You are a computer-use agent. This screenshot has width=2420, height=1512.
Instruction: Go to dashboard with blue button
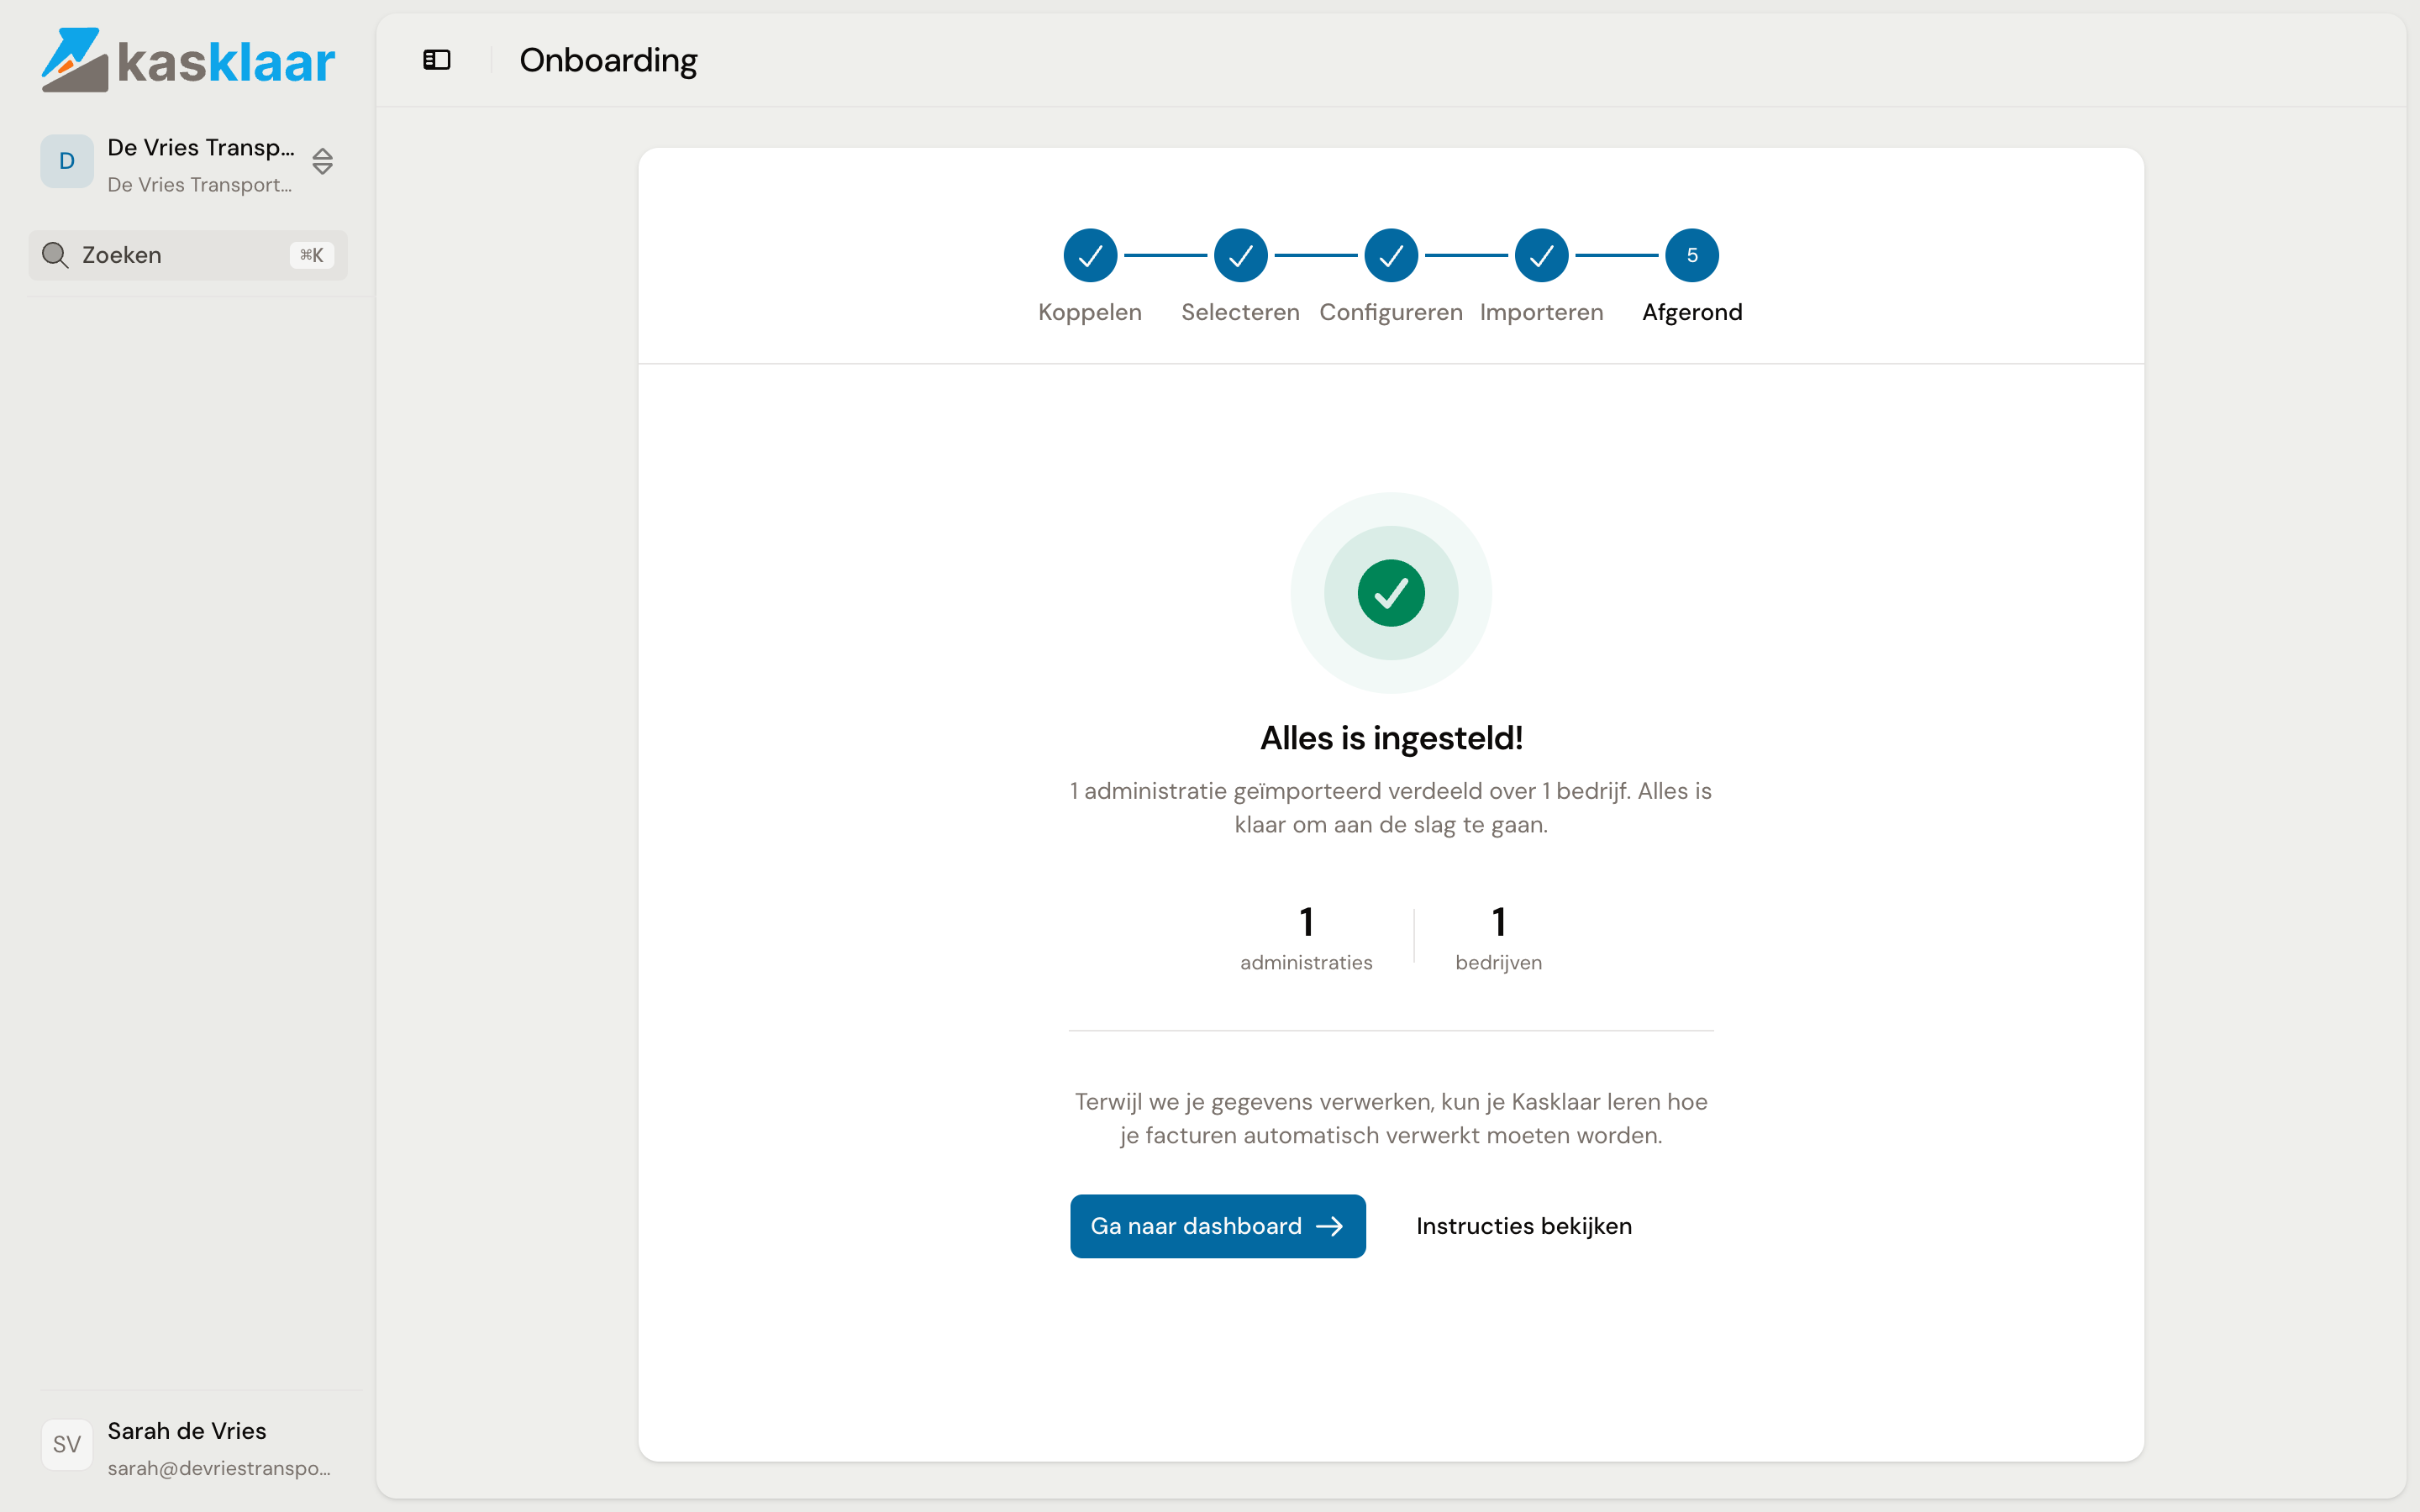(1217, 1226)
